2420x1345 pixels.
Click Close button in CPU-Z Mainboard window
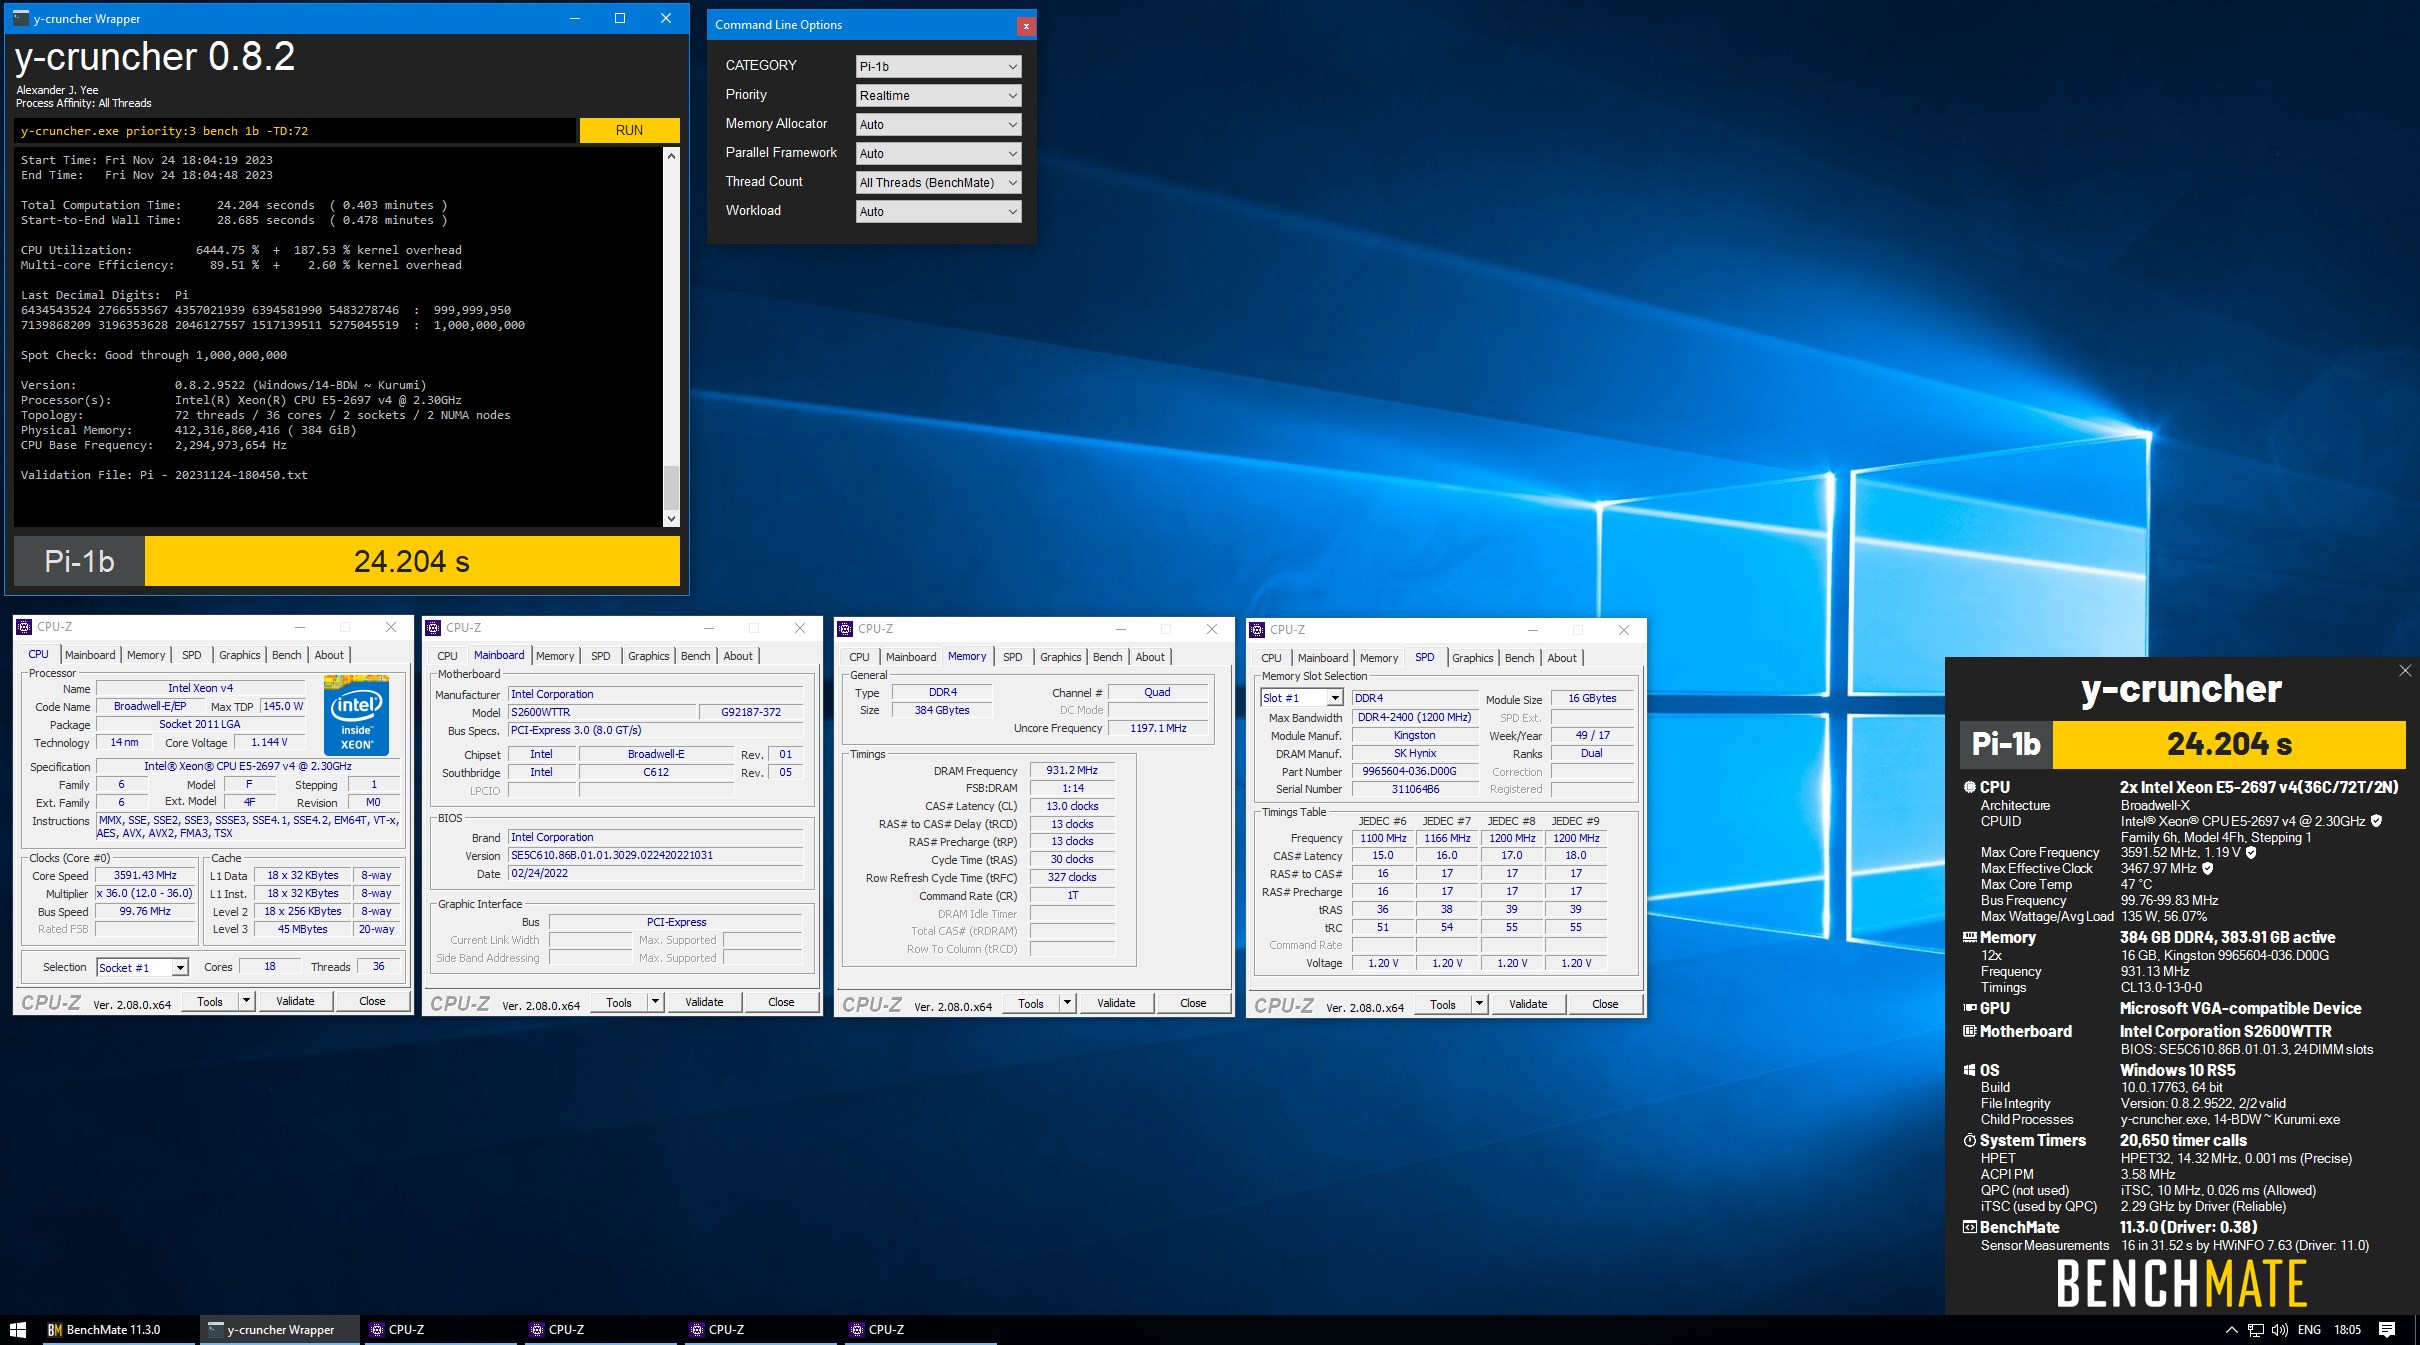coord(781,1002)
